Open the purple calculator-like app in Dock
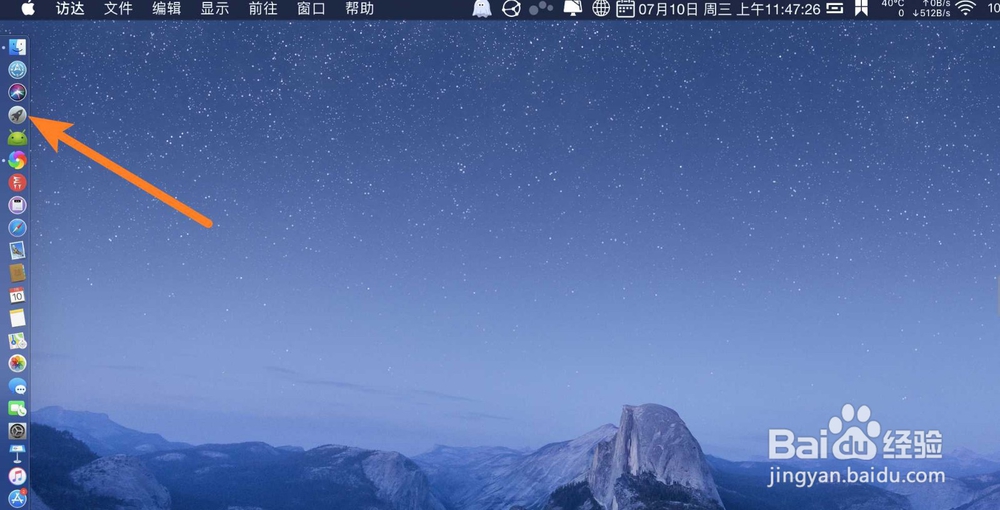 pyautogui.click(x=17, y=205)
